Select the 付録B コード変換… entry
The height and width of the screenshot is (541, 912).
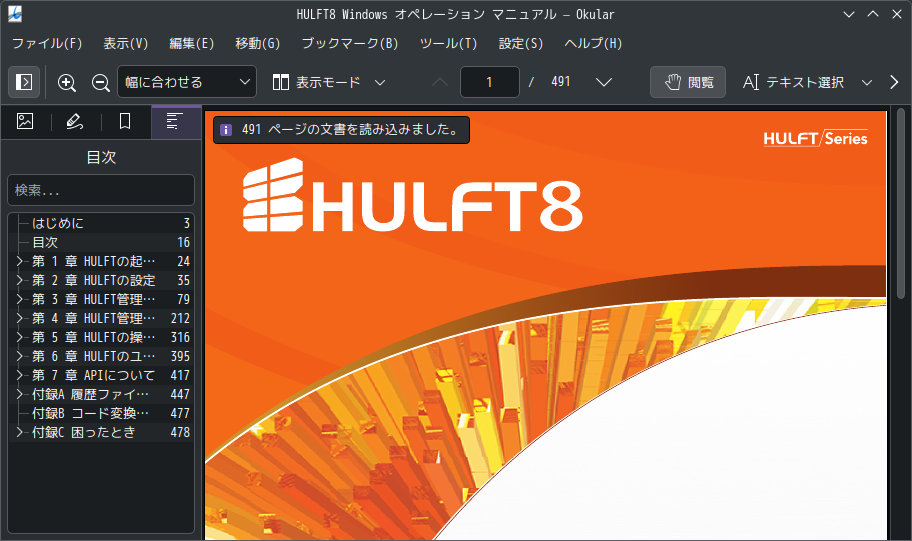point(101,413)
